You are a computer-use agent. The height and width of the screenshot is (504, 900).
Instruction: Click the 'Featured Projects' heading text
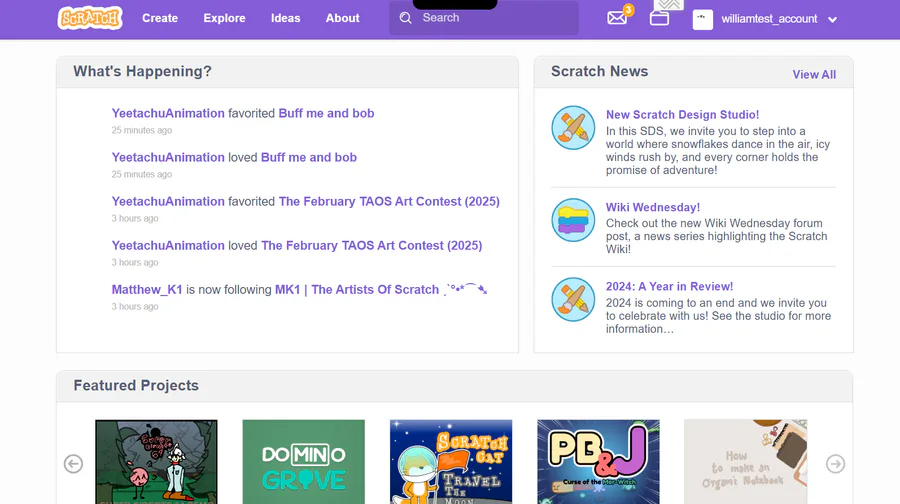[136, 385]
